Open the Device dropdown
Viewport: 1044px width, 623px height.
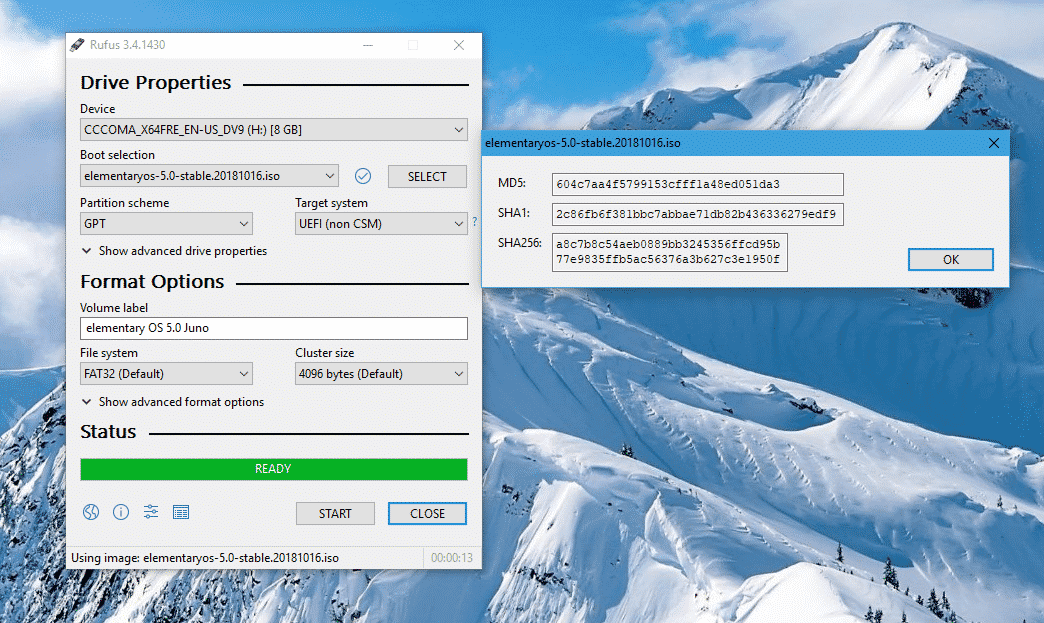coord(274,130)
